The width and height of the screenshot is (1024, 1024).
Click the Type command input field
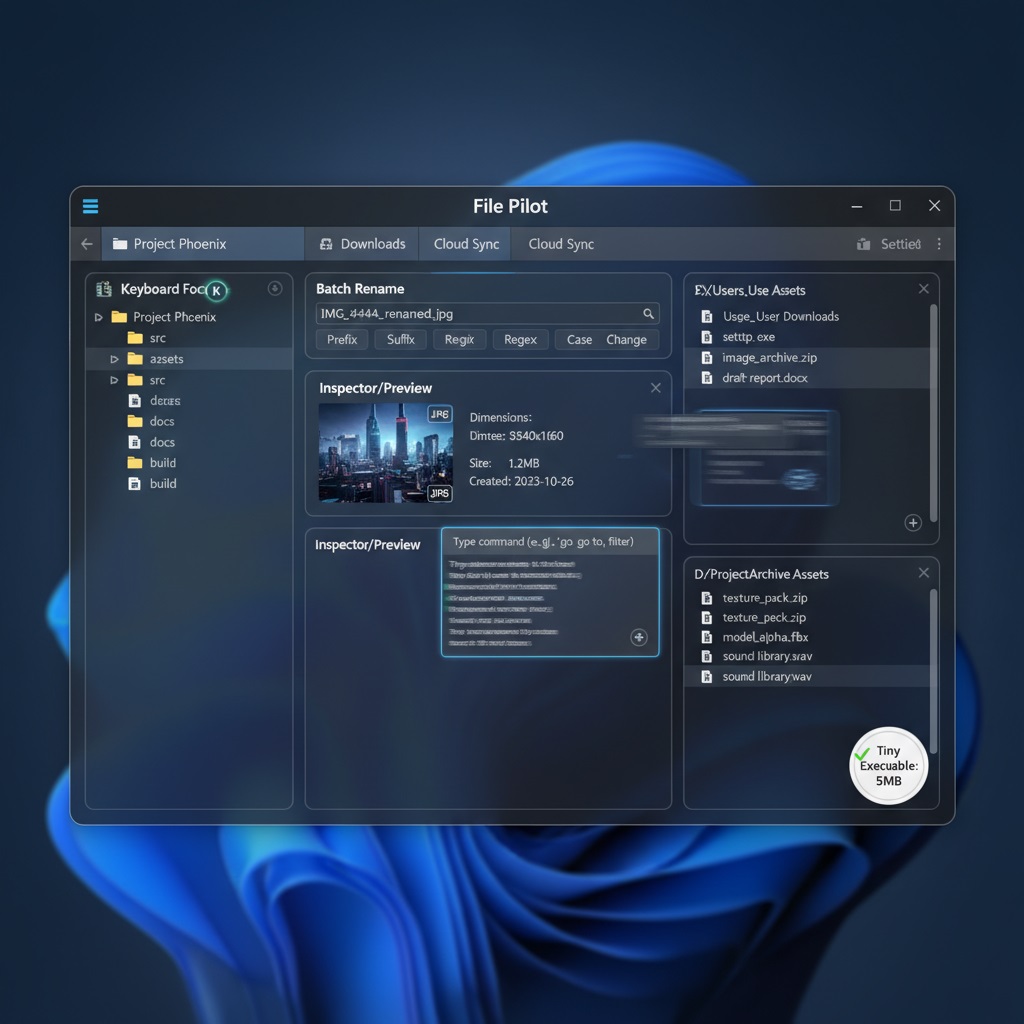[550, 542]
